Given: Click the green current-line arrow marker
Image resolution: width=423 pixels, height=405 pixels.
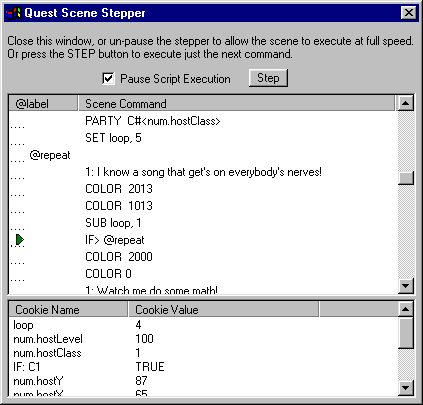Looking at the screenshot, I should coord(20,239).
